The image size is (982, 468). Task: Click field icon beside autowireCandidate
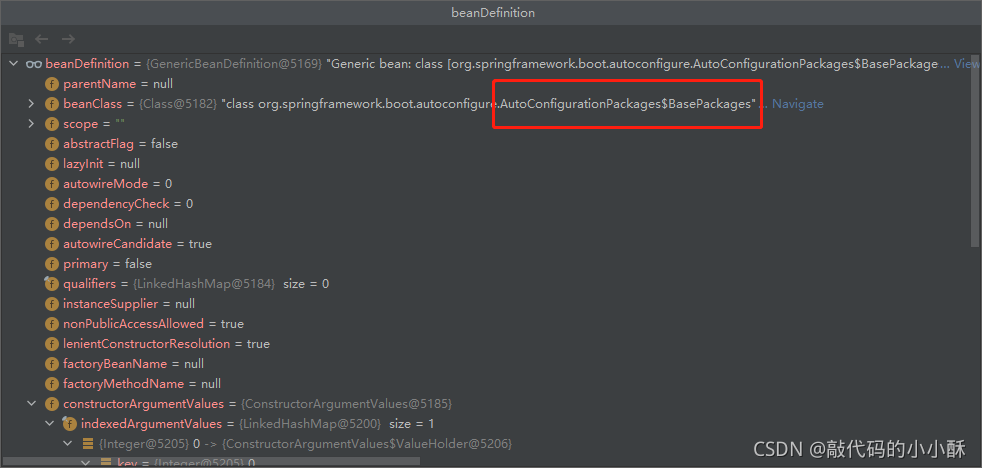pyautogui.click(x=51, y=244)
